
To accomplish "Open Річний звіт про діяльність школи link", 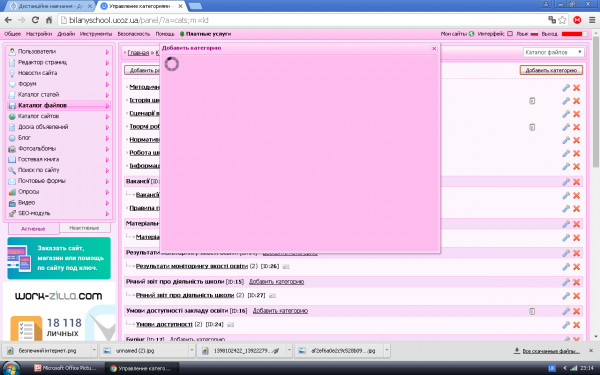I will (185, 295).
